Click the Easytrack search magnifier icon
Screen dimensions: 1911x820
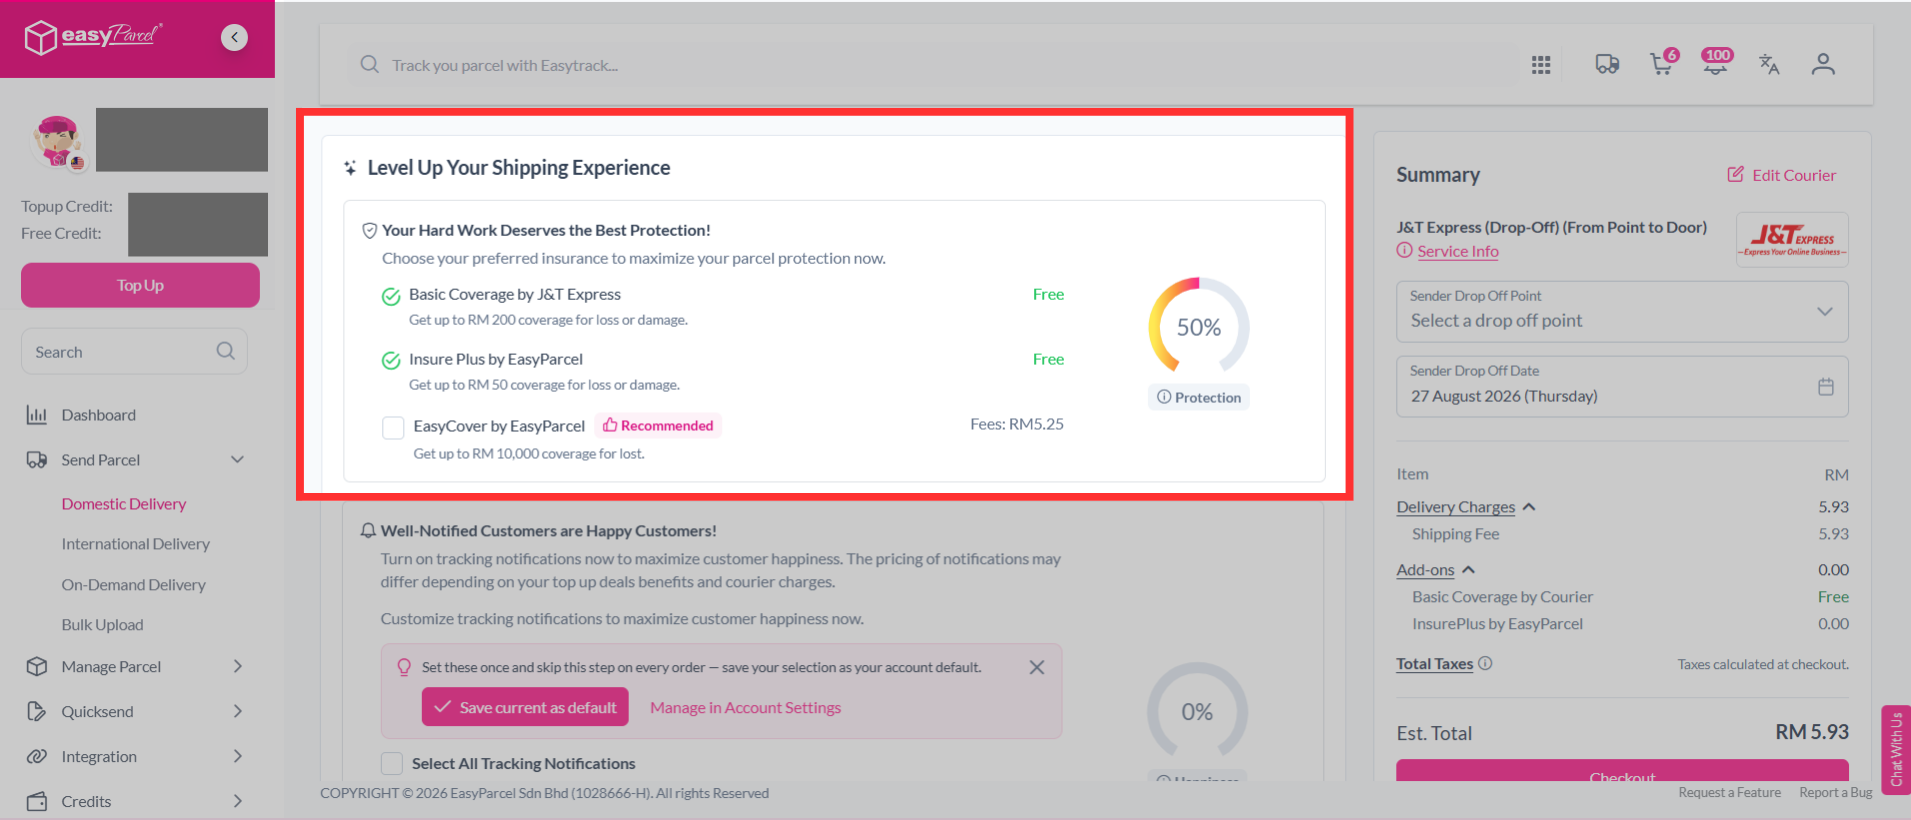point(370,65)
